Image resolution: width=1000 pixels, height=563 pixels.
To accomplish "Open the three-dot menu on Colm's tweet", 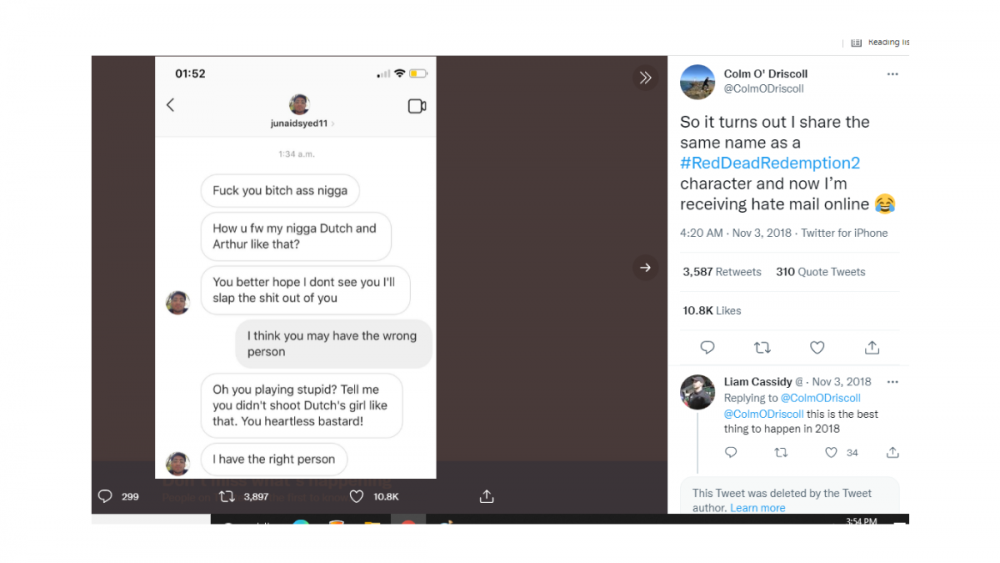I will tap(892, 74).
